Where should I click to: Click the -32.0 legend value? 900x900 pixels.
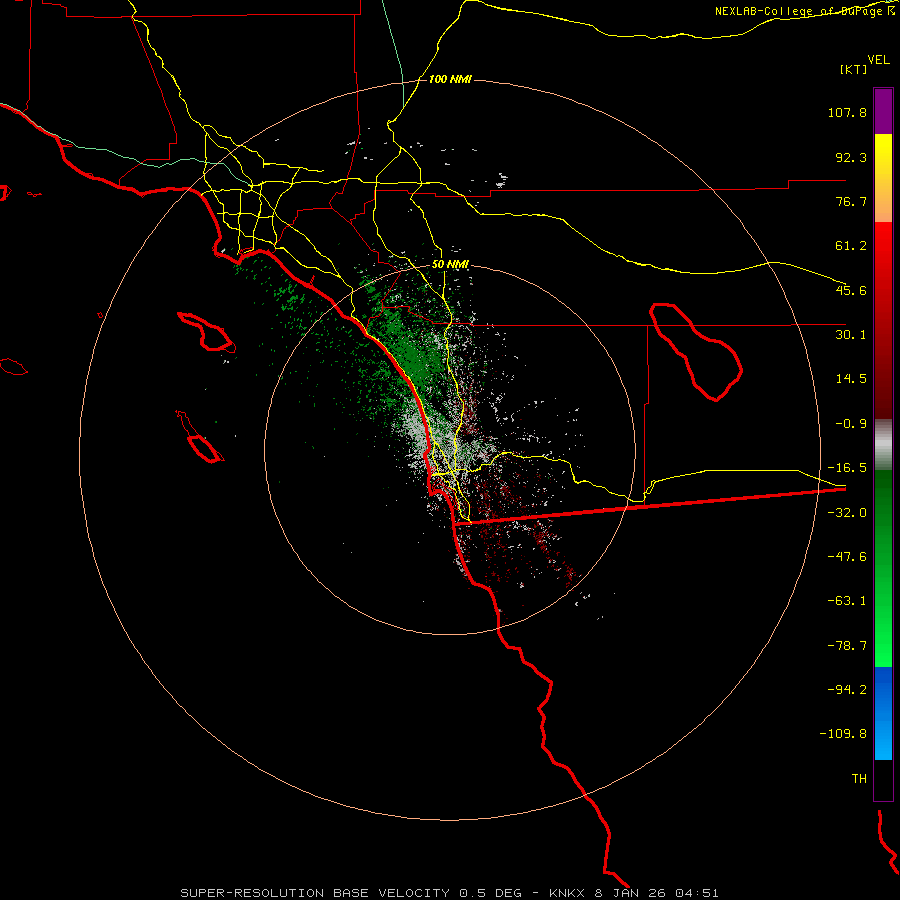tap(847, 513)
